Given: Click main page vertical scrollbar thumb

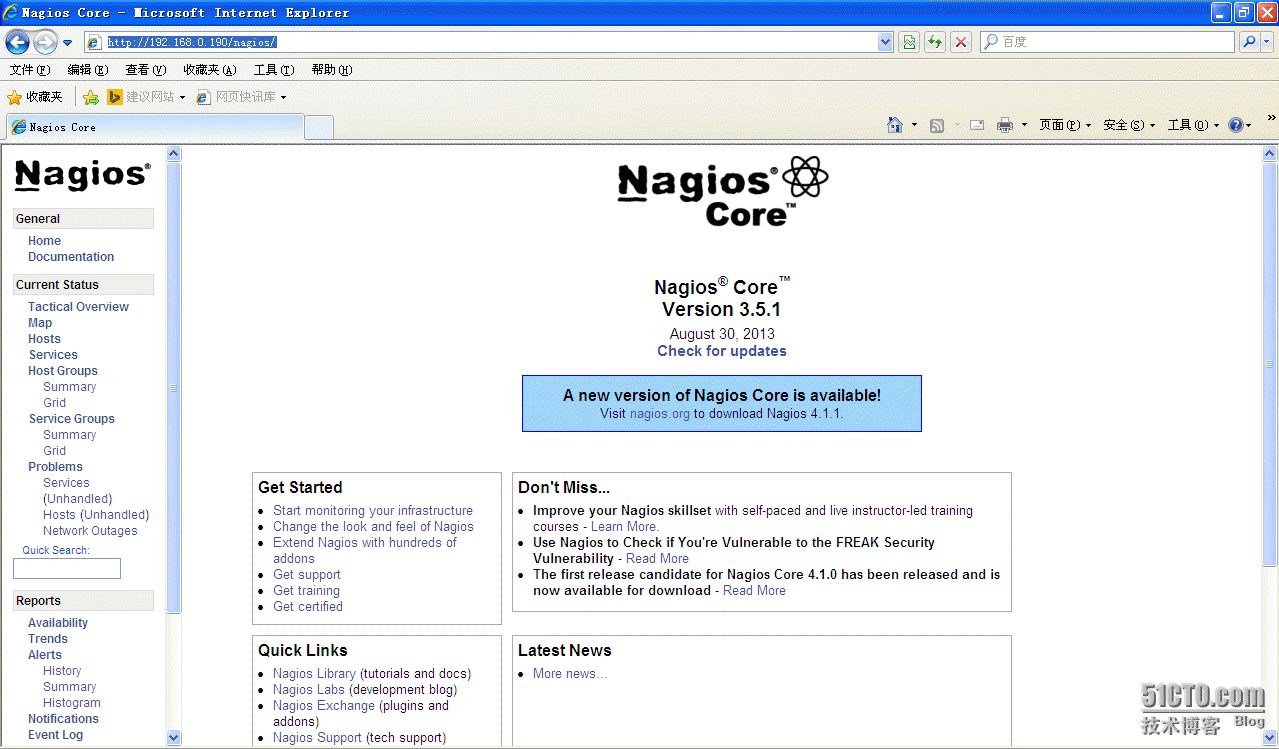Looking at the screenshot, I should (x=1270, y=365).
